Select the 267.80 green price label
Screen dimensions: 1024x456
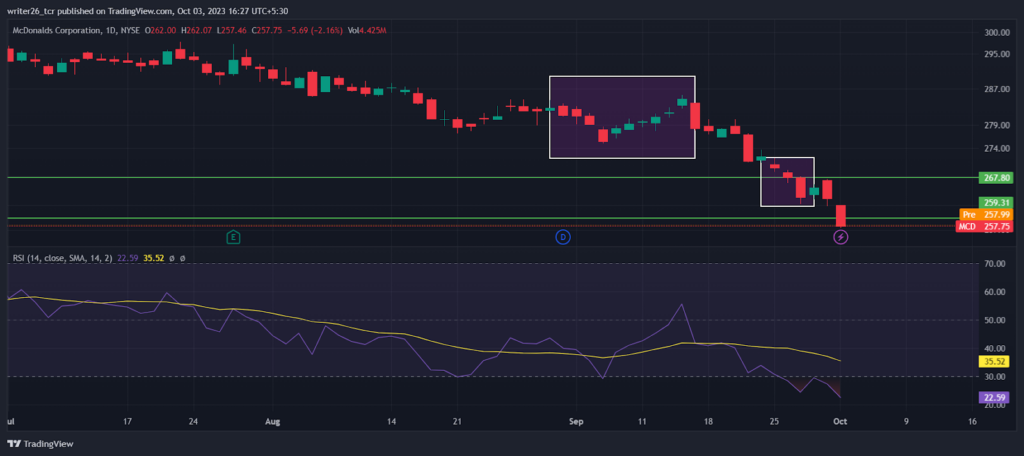click(x=995, y=178)
